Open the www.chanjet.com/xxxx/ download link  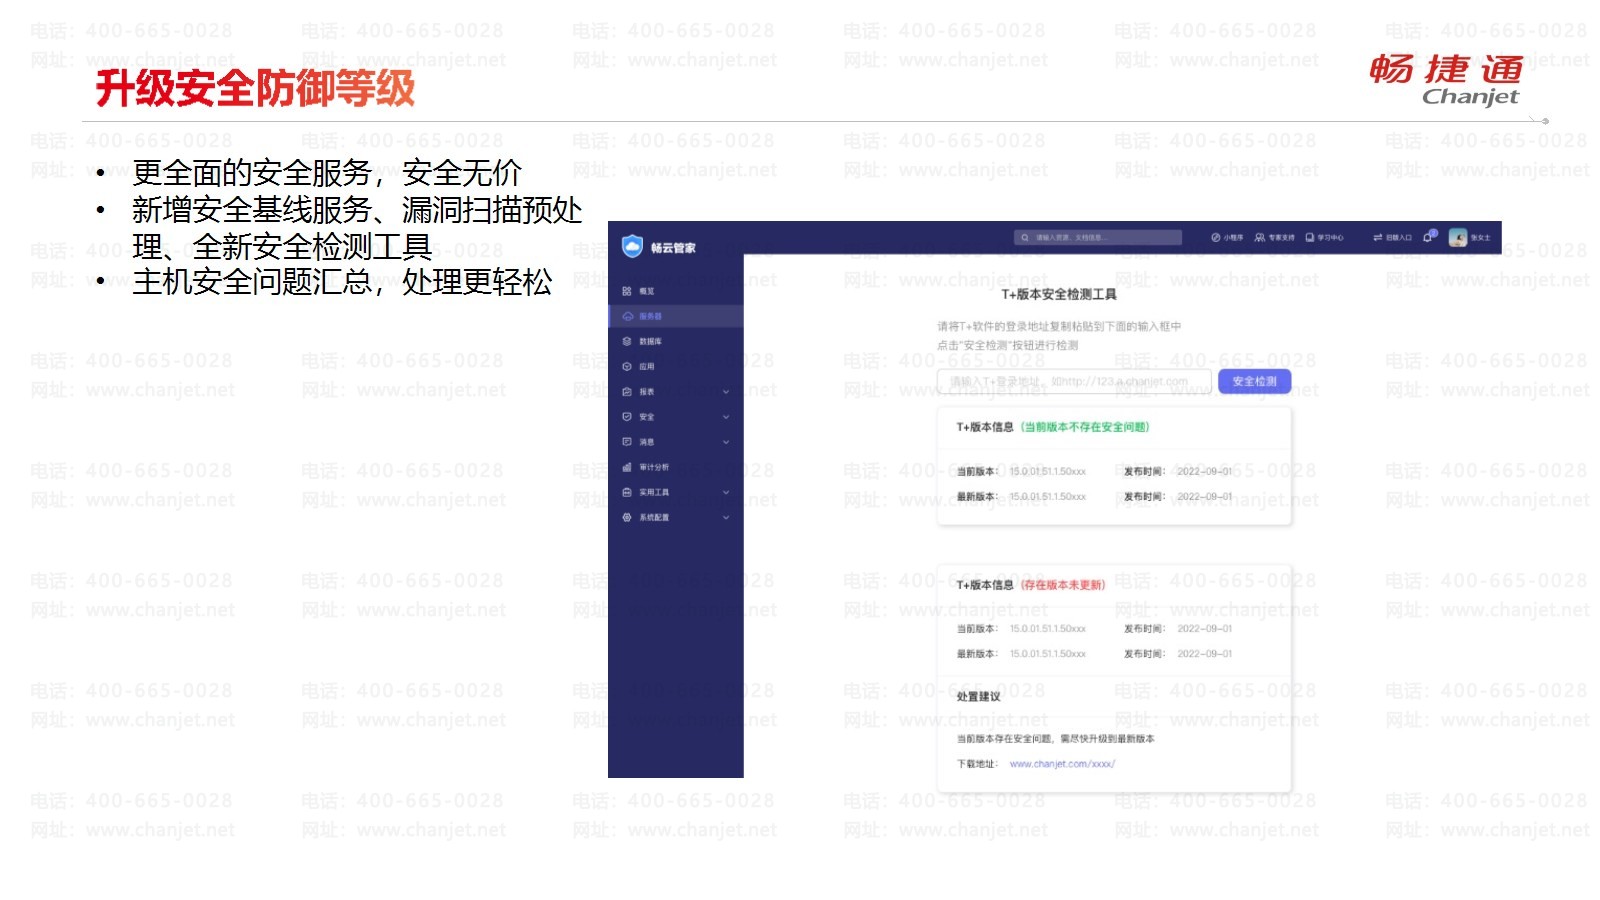(x=1062, y=764)
